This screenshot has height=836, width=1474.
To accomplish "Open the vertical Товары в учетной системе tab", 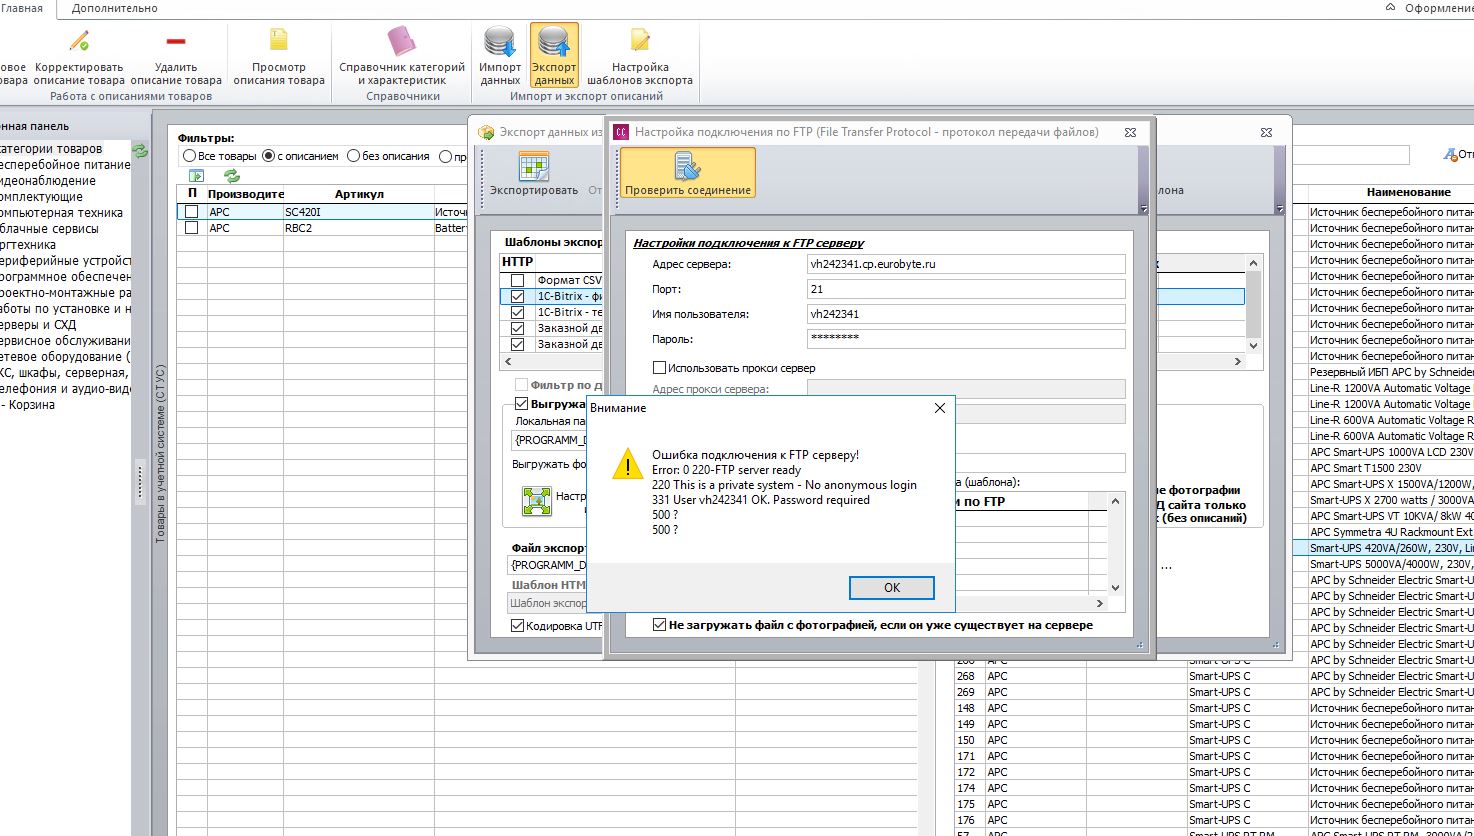I will pos(160,454).
